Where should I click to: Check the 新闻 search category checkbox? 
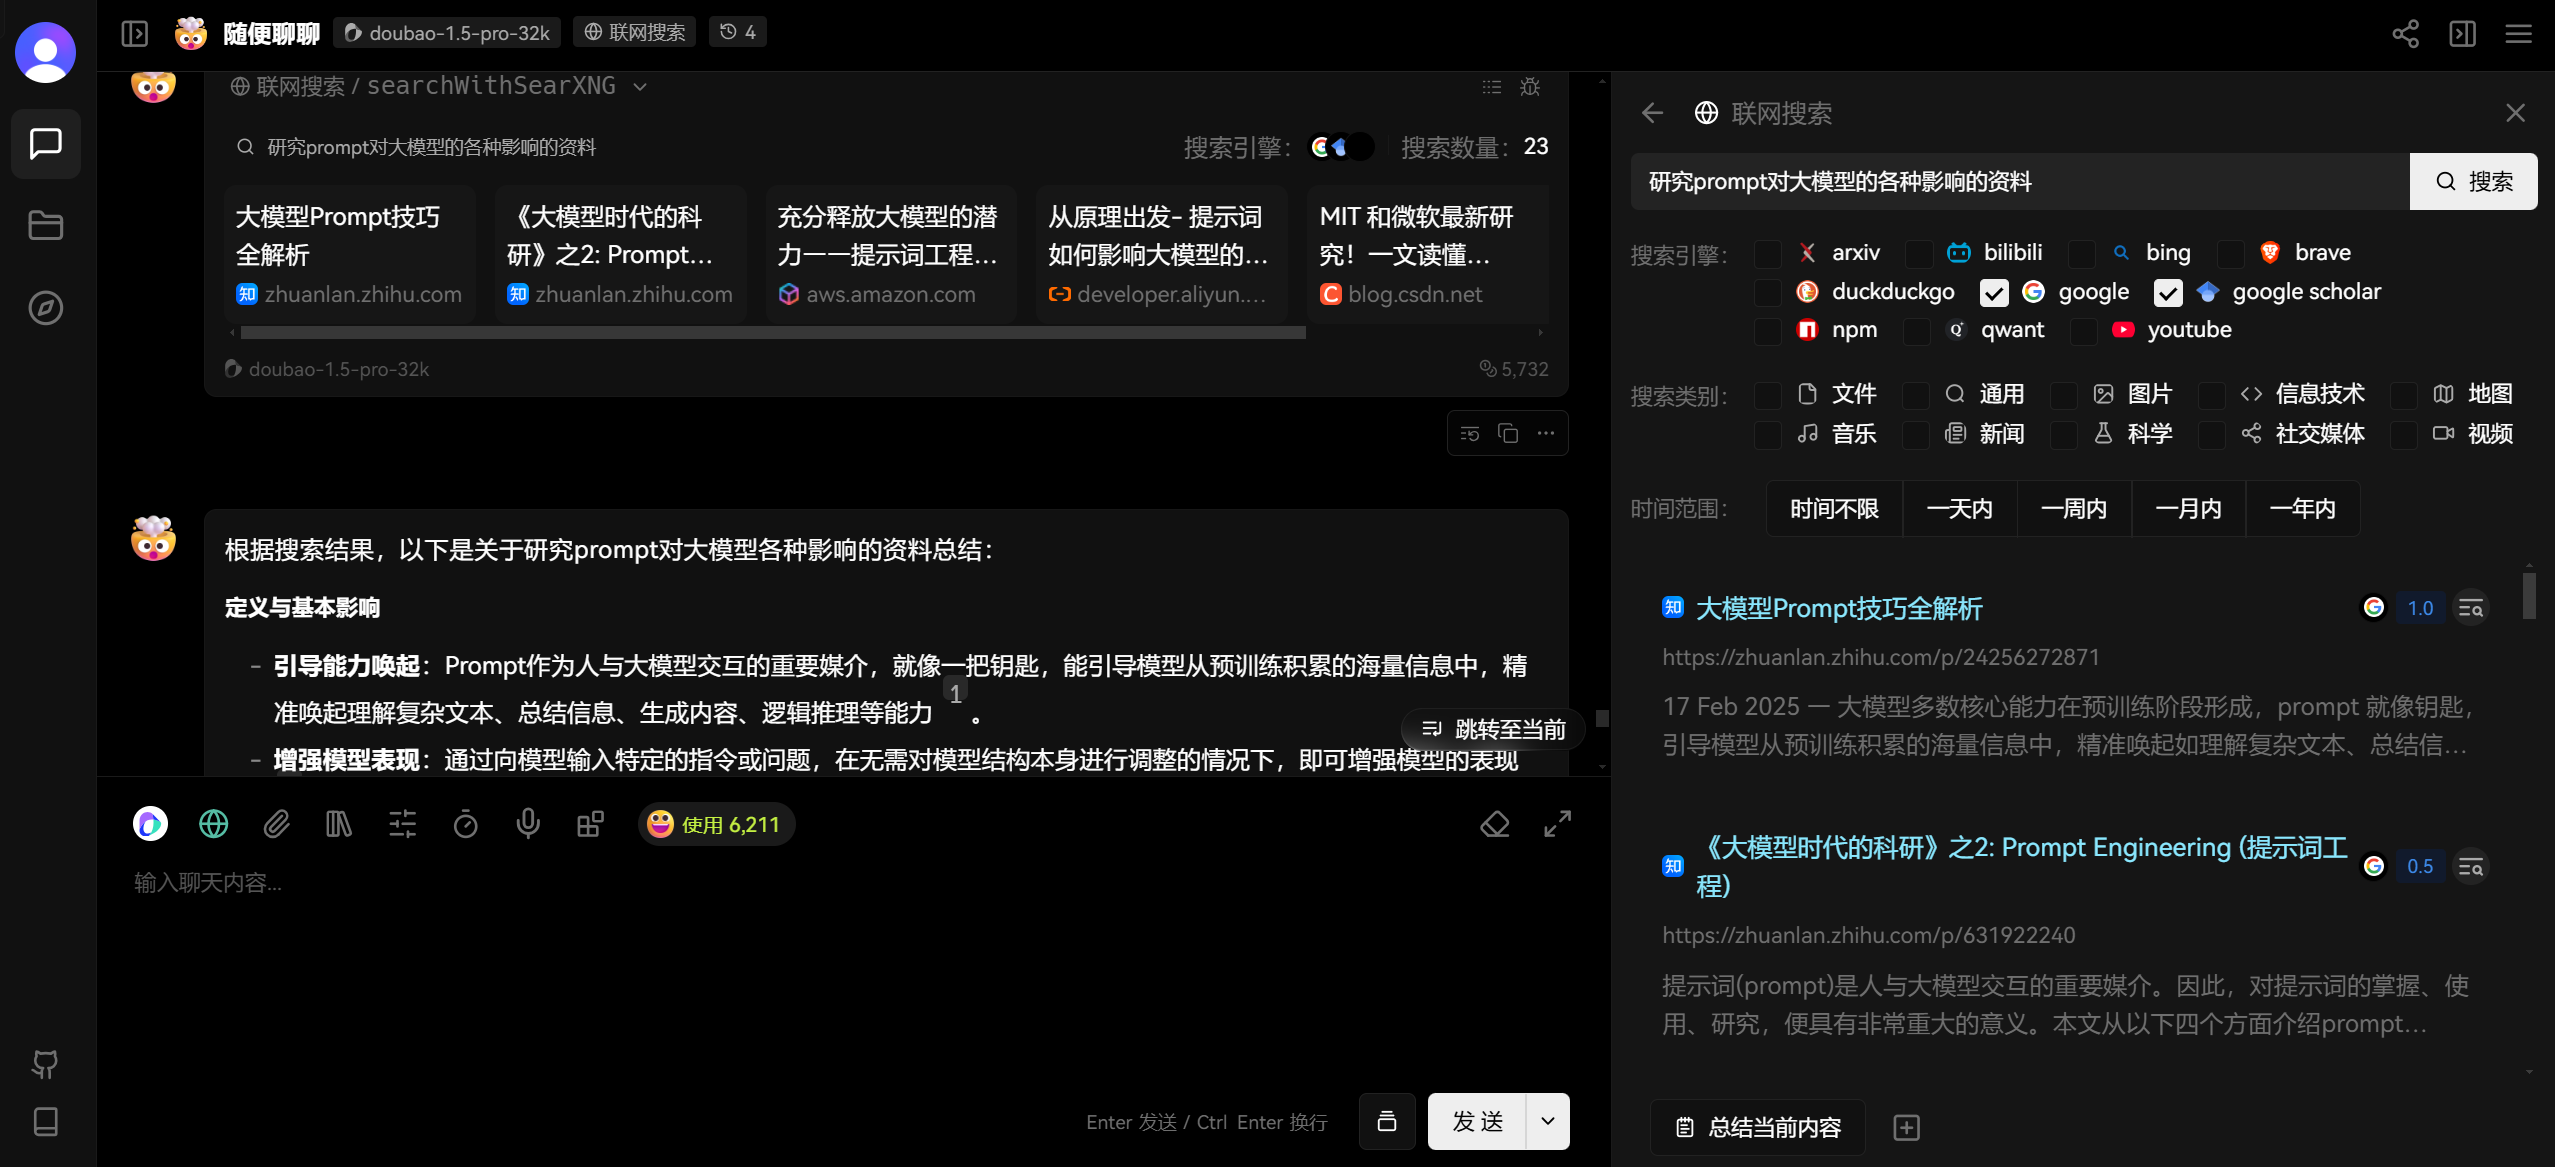(x=1915, y=435)
